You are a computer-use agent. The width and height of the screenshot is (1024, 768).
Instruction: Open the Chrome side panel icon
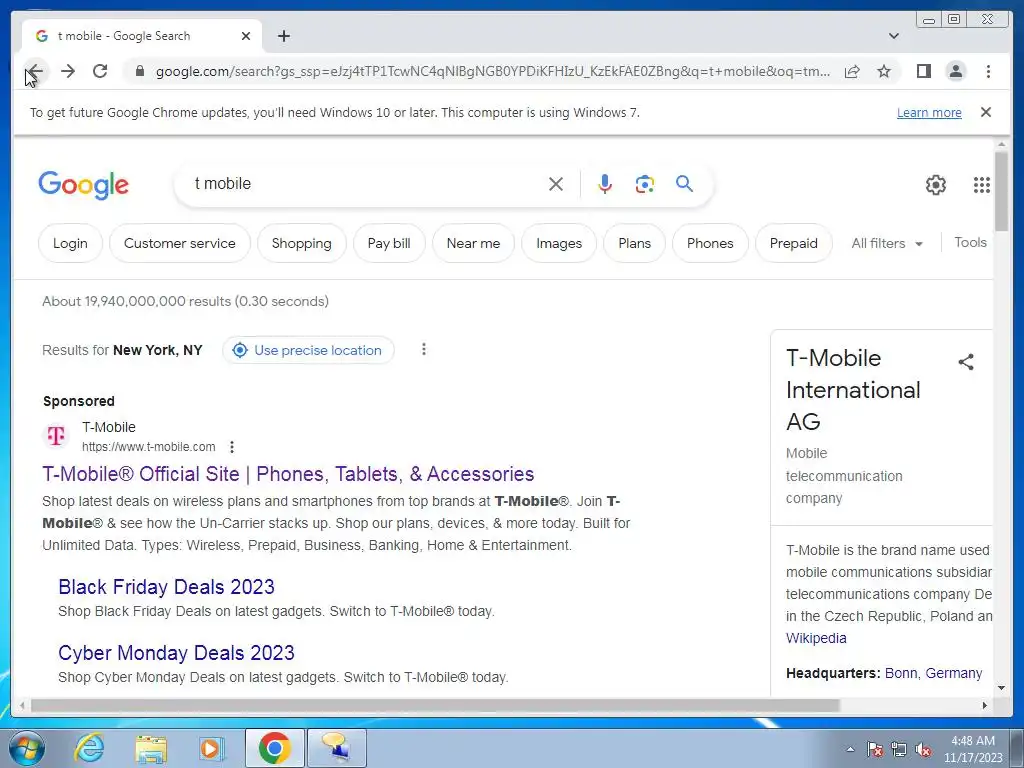point(923,71)
